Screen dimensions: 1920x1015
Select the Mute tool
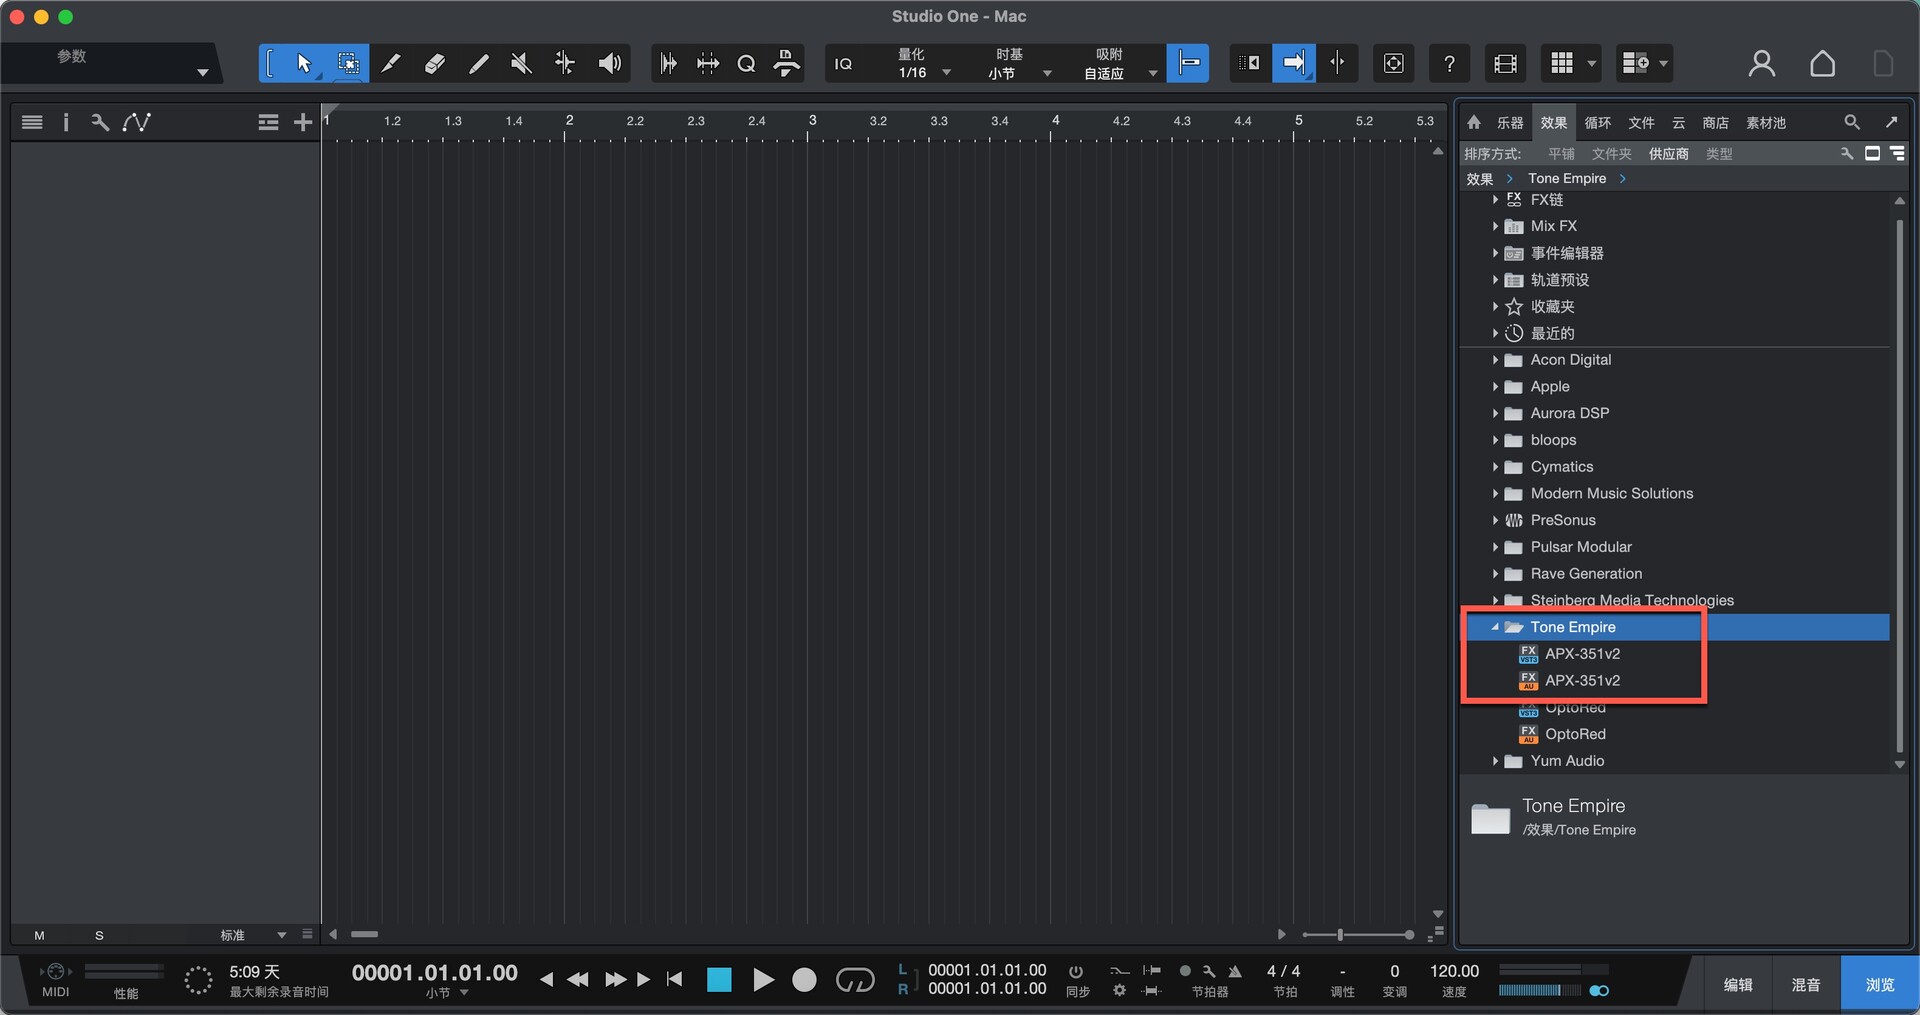(521, 64)
